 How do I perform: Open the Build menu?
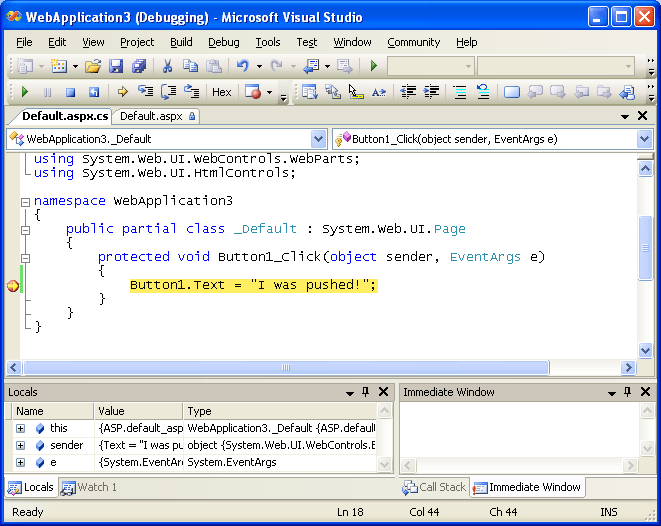click(x=181, y=42)
